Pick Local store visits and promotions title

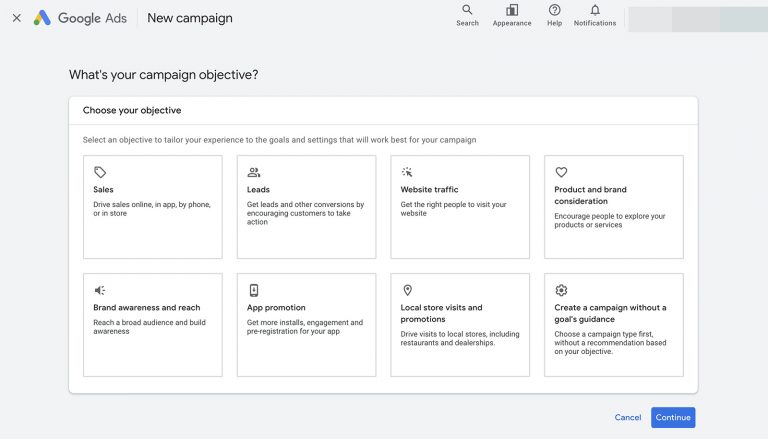pos(441,313)
